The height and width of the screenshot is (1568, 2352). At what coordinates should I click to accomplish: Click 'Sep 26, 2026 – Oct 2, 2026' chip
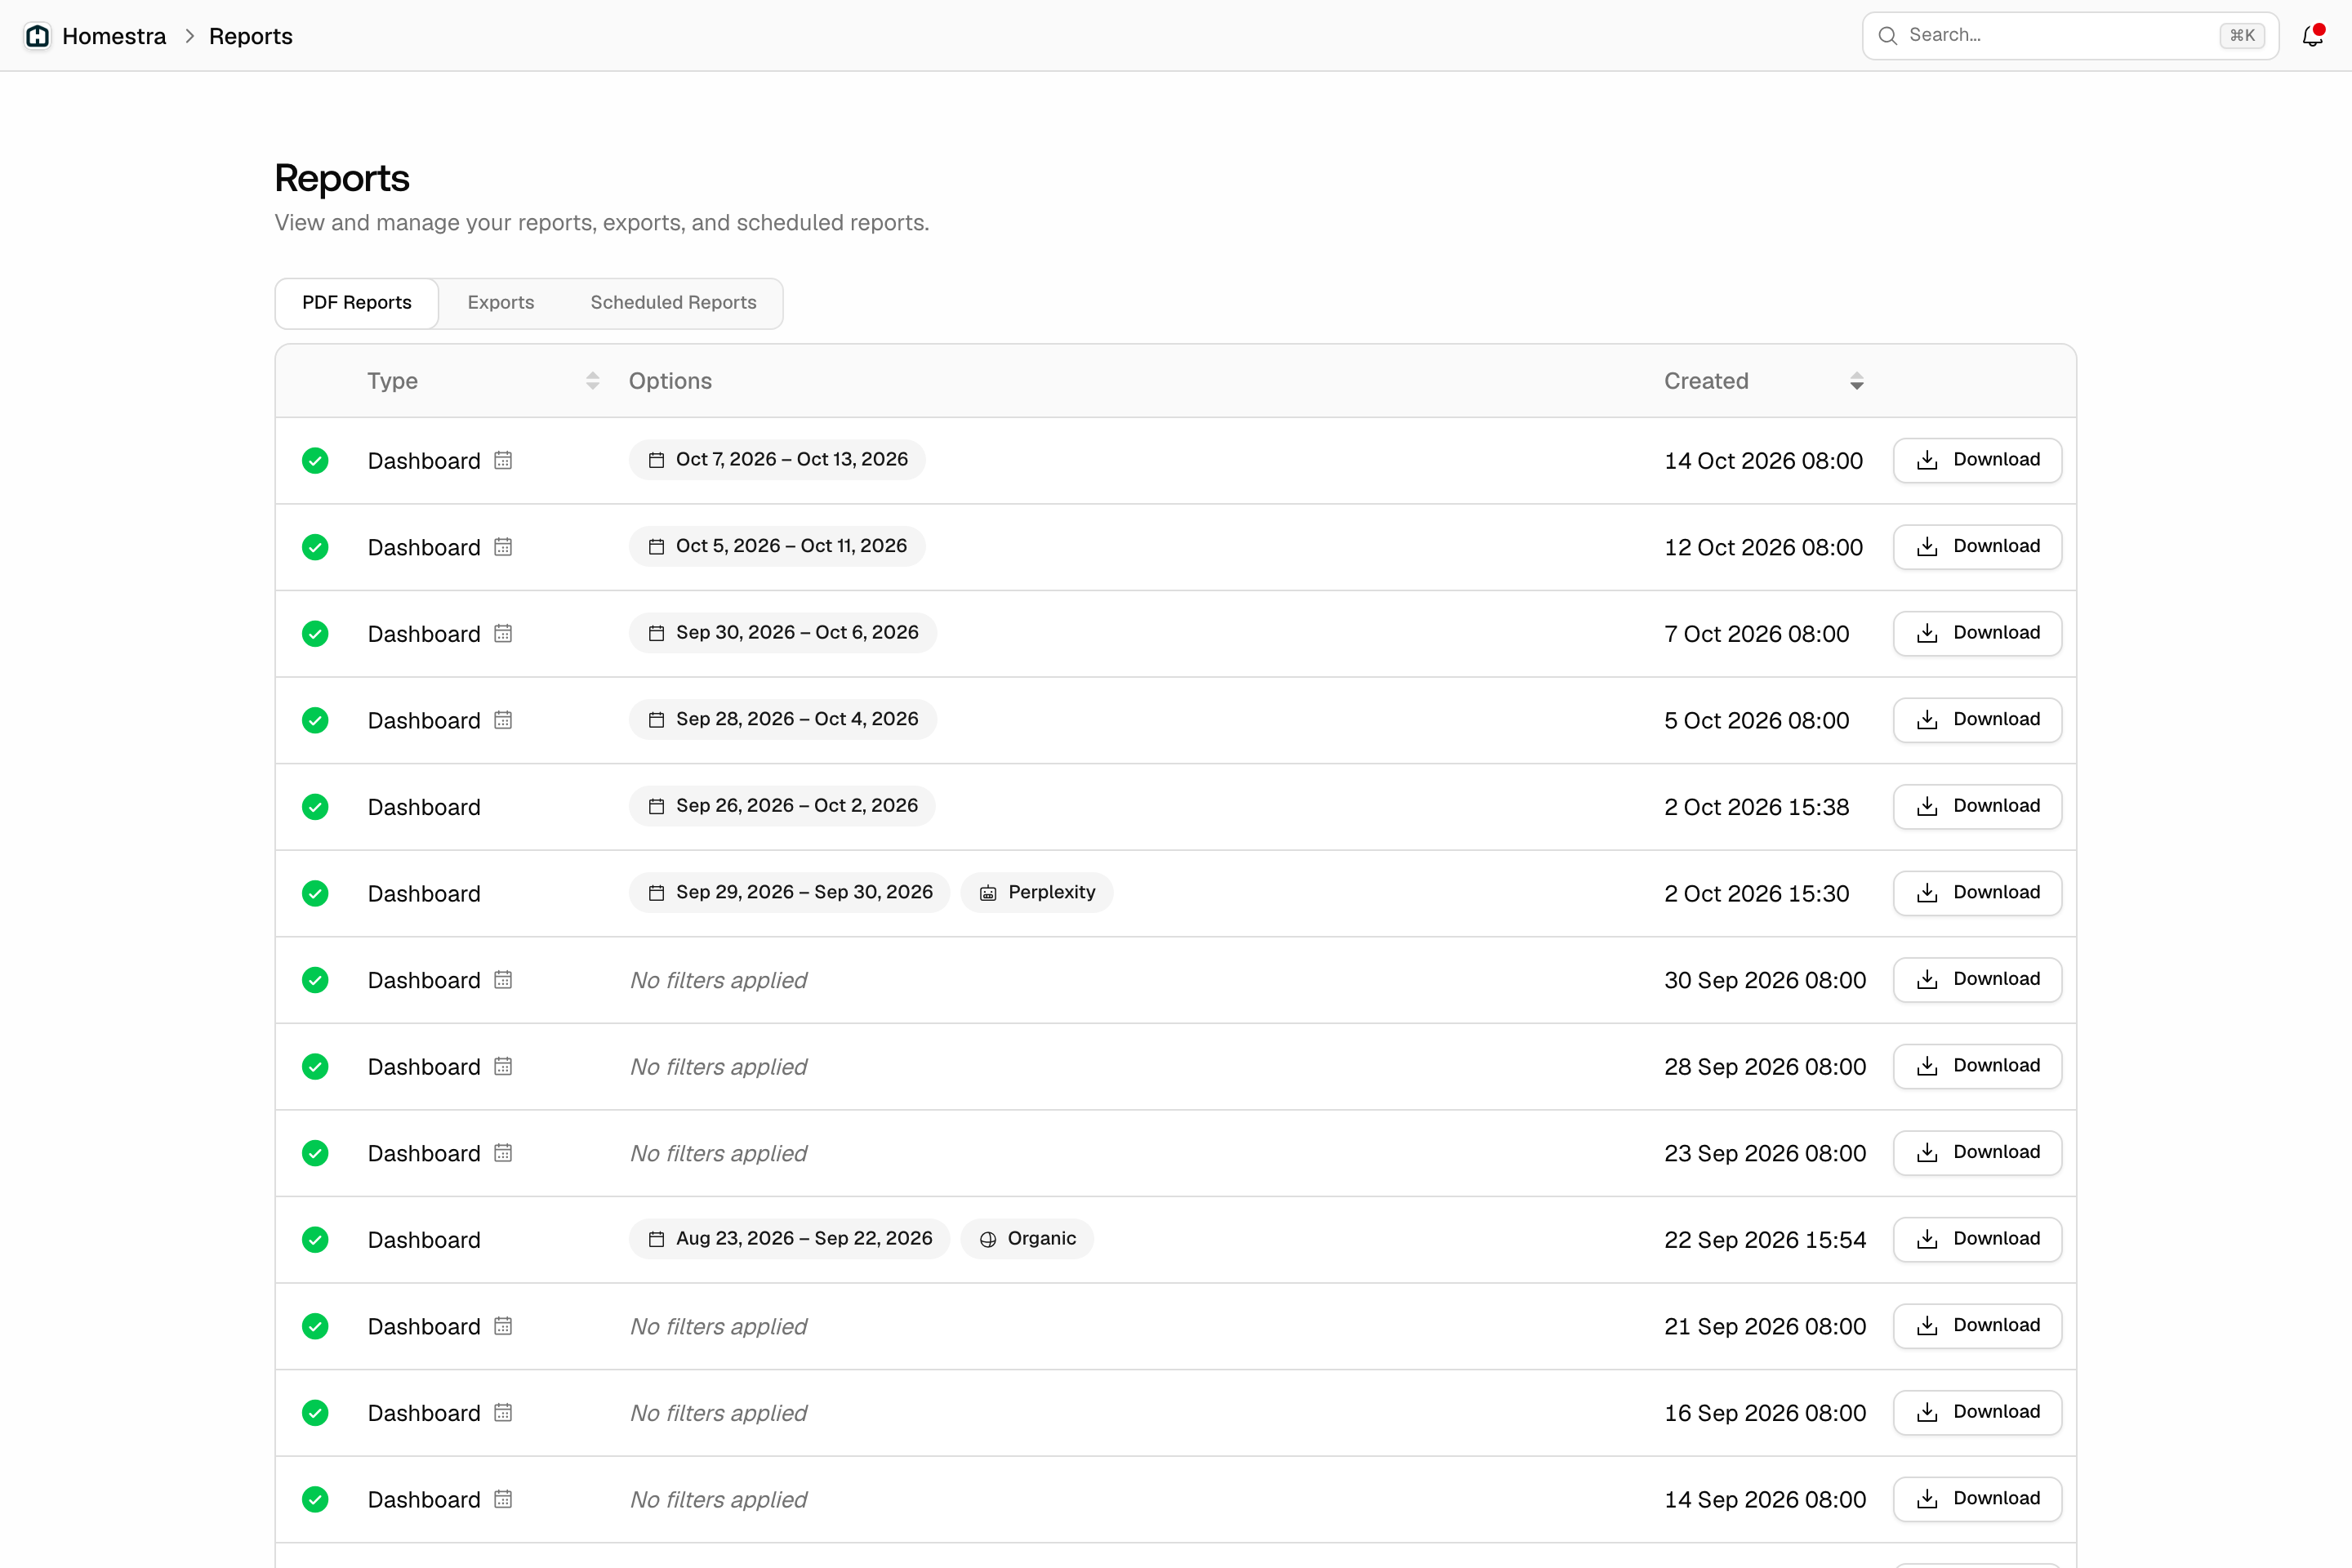[x=782, y=806]
